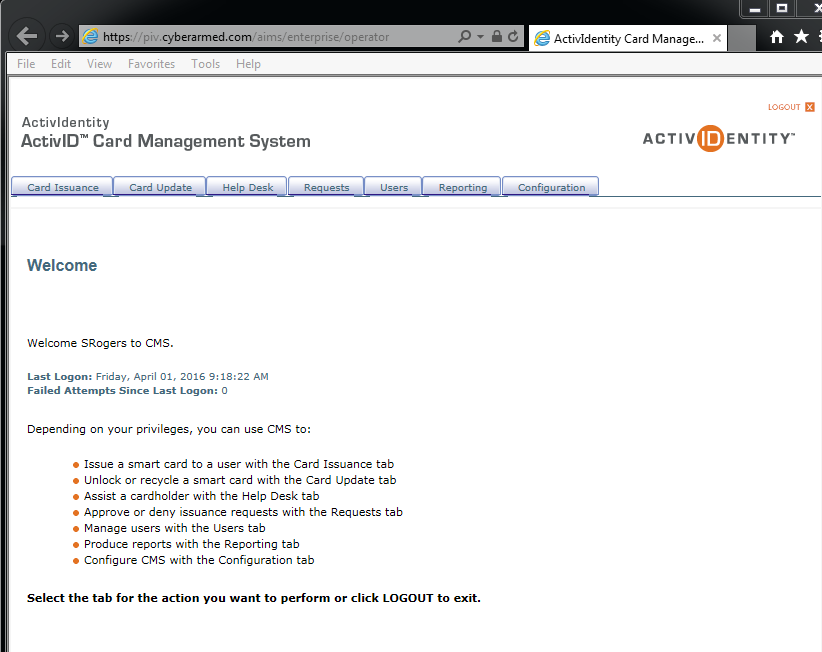
Task: Click 'Configure CMS with the Configuration tab' bullet
Action: (x=199, y=560)
